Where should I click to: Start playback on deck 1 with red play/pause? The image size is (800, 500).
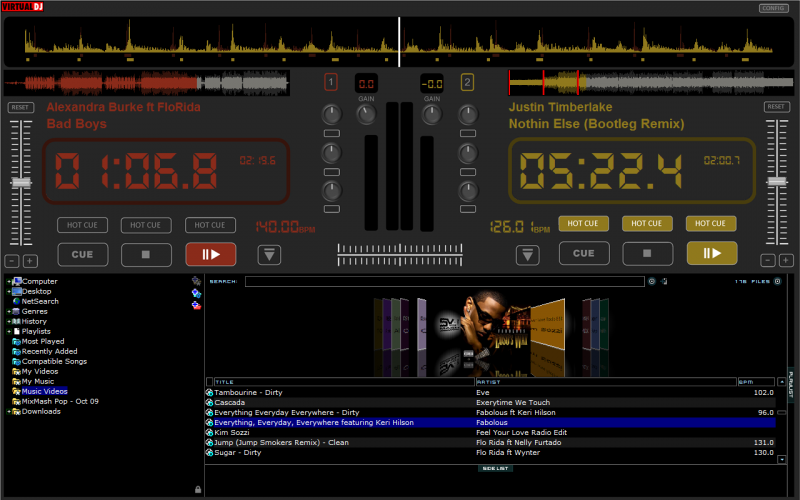coord(210,254)
